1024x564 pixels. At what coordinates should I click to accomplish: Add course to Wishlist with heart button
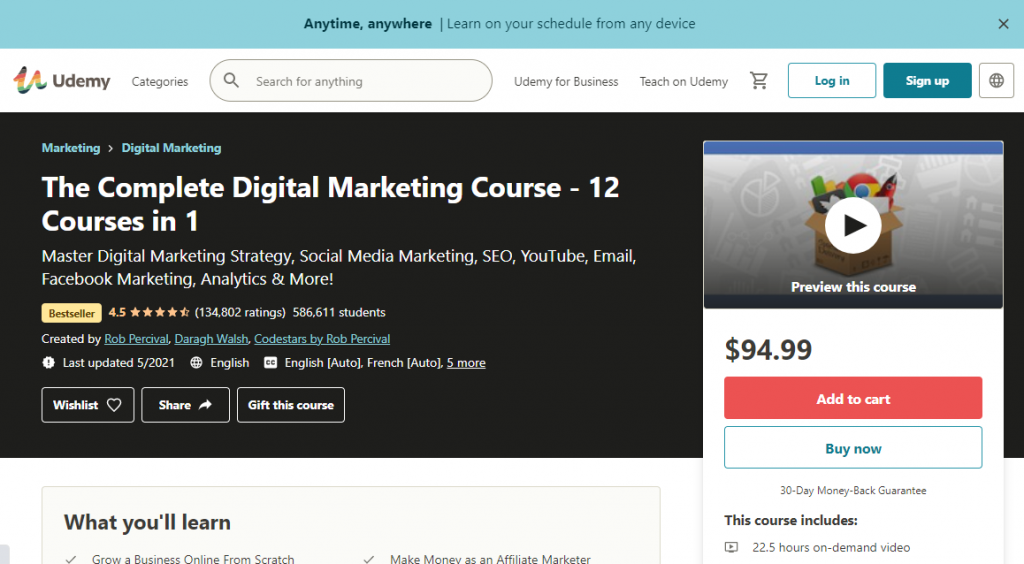coord(88,405)
